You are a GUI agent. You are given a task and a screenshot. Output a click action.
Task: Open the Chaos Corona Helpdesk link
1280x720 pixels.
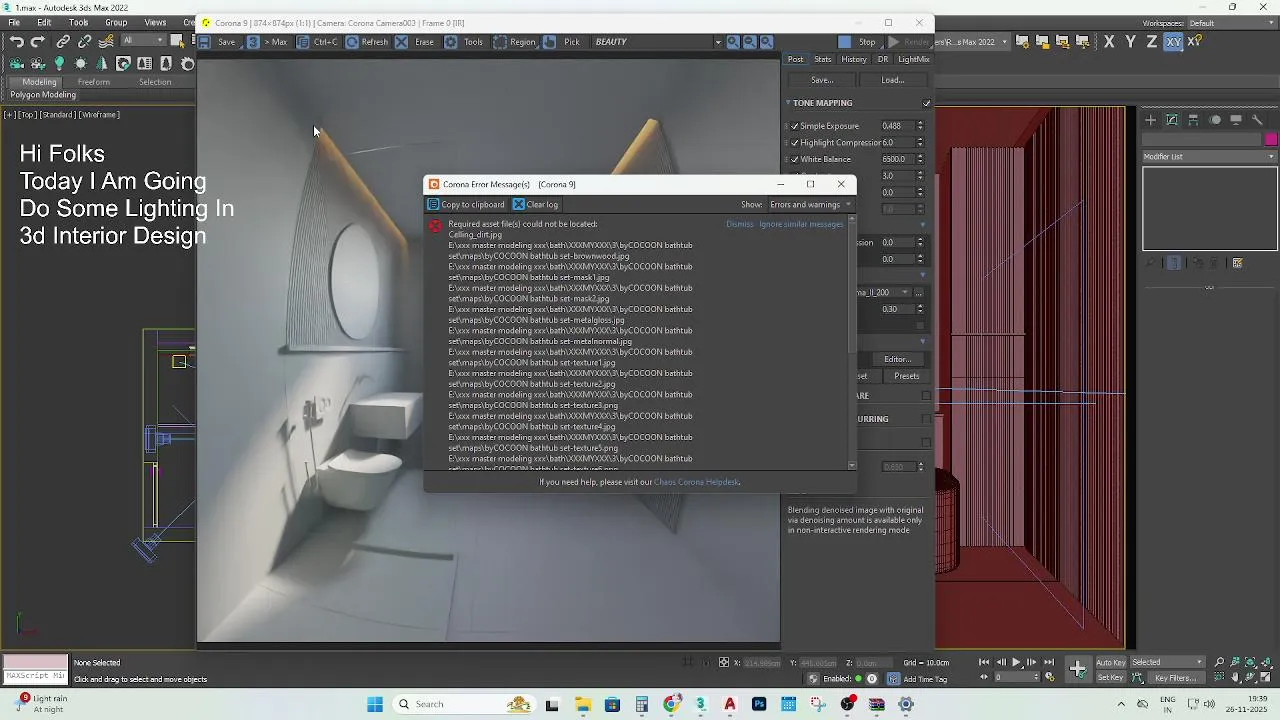click(x=697, y=482)
